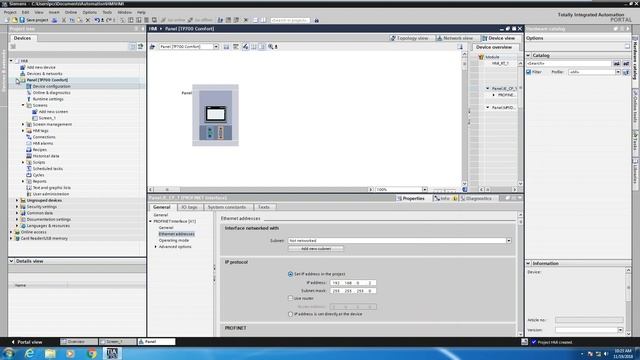The width and height of the screenshot is (640, 360).
Task: Open Chrome from Windows taskbar
Action: click(x=91, y=353)
